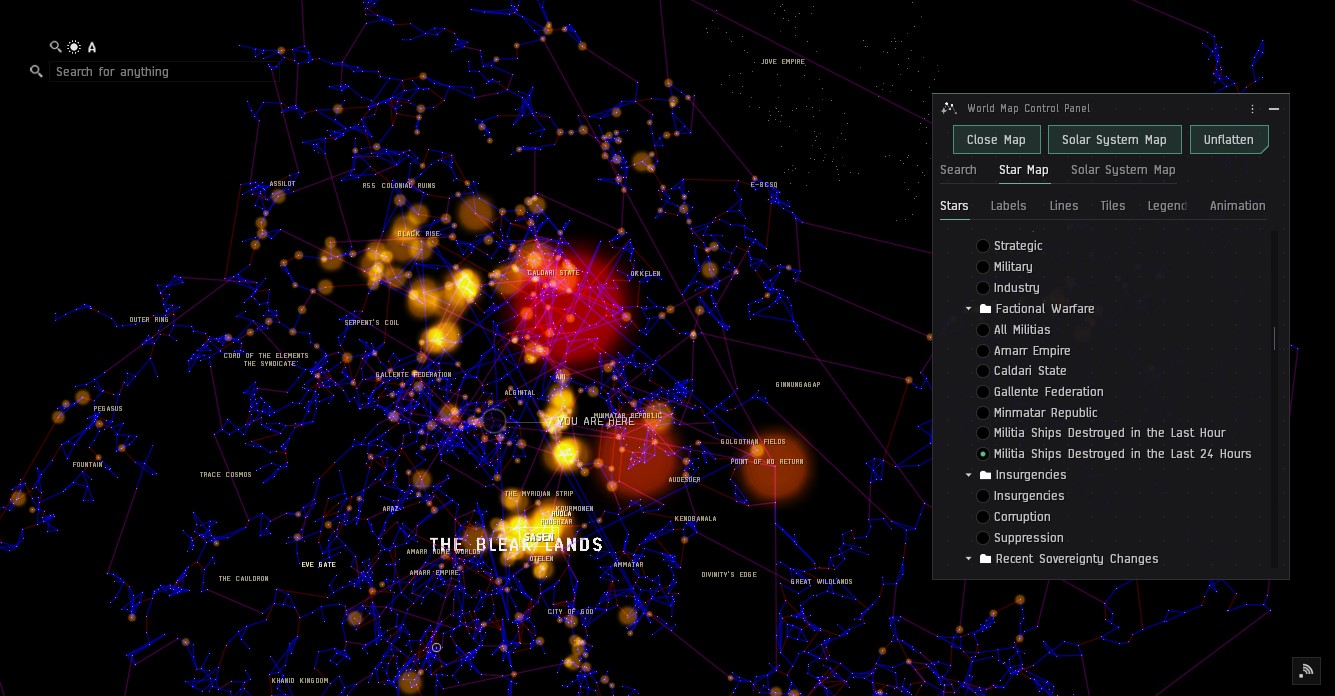Click the MINMATAR REPUBLIC map label
Viewport: 1335px width, 696px height.
(x=628, y=416)
